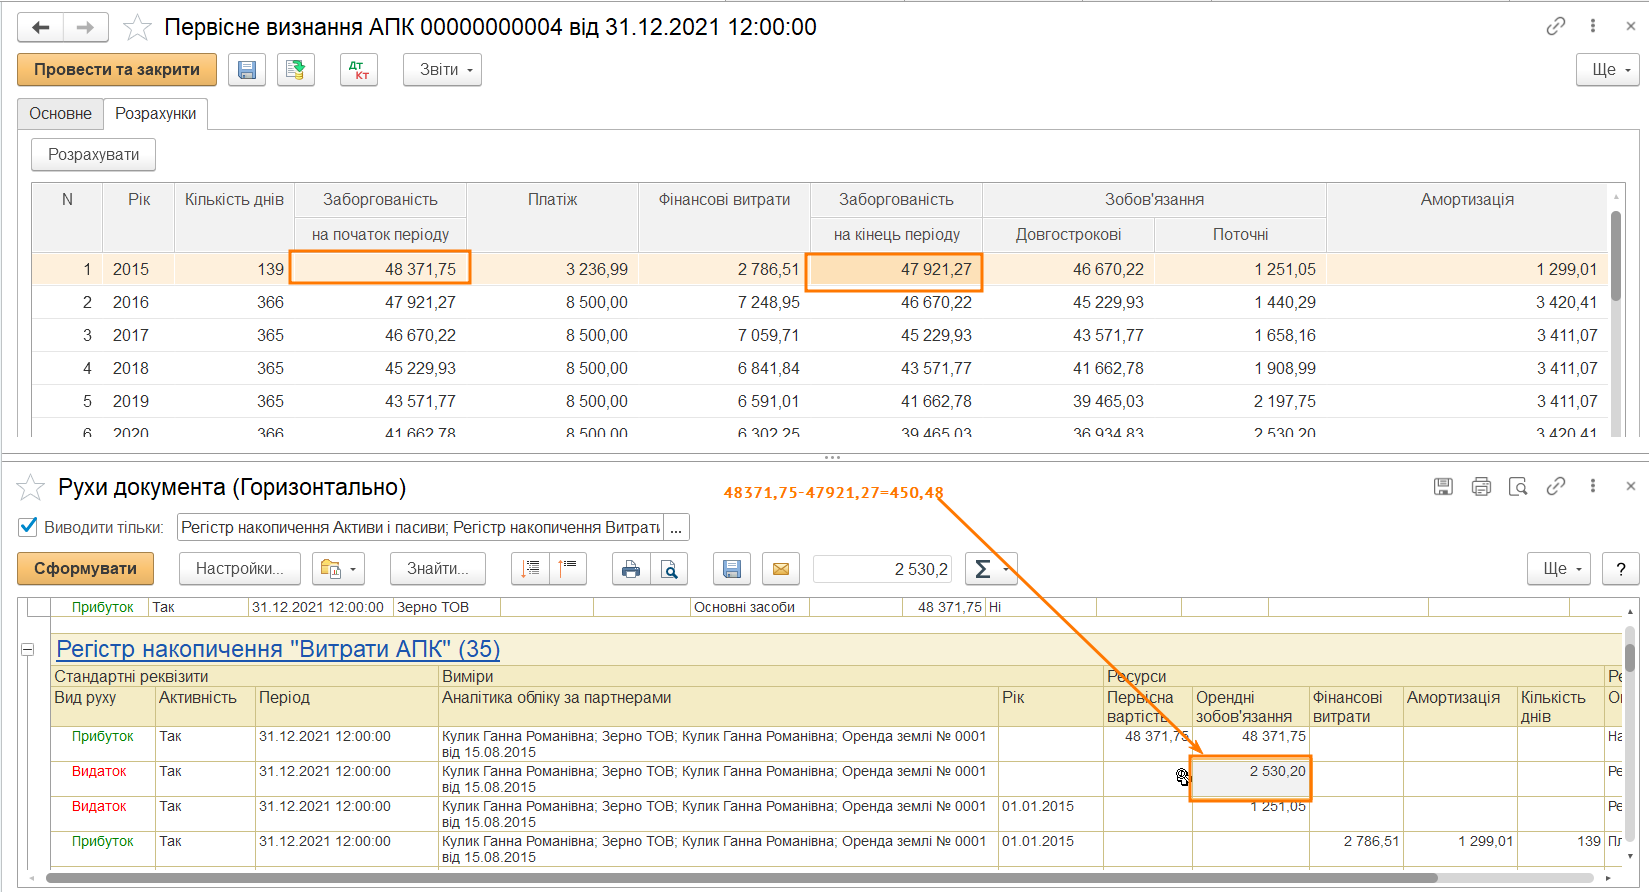Viewport: 1649px width, 892px height.
Task: Open print preview with magnifier page icon
Action: click(669, 569)
